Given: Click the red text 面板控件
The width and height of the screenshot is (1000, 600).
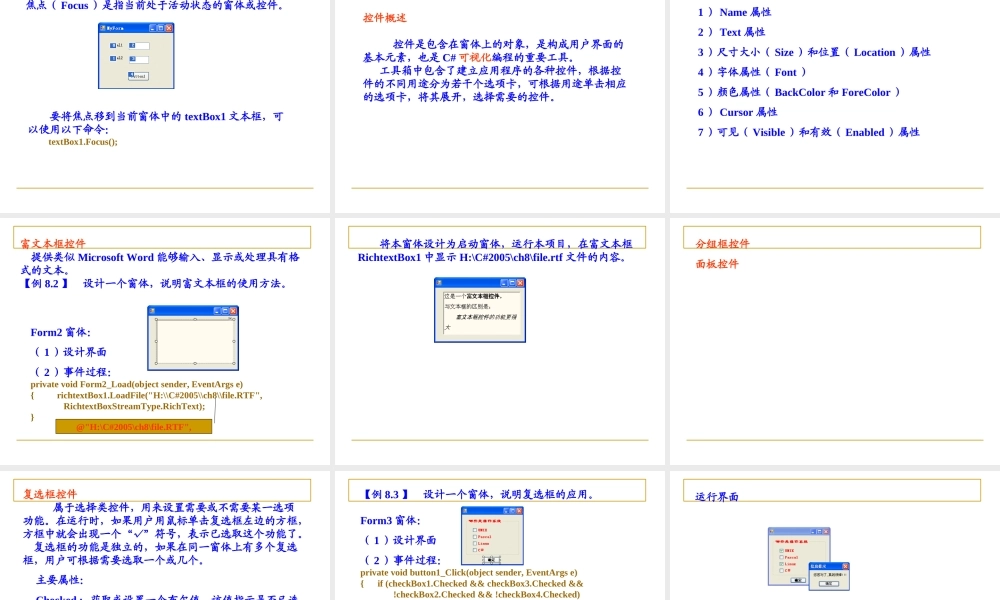Looking at the screenshot, I should (x=717, y=264).
